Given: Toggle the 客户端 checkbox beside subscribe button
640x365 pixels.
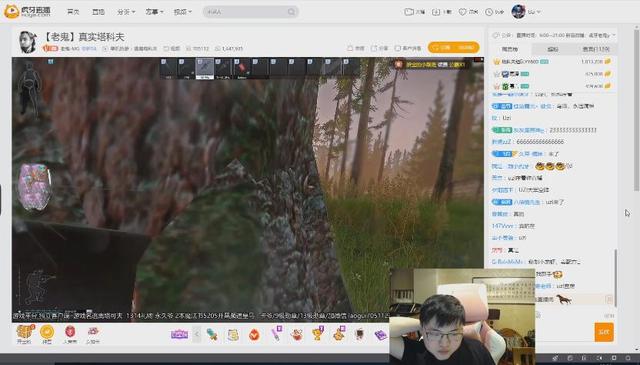Looking at the screenshot, I should pos(398,48).
